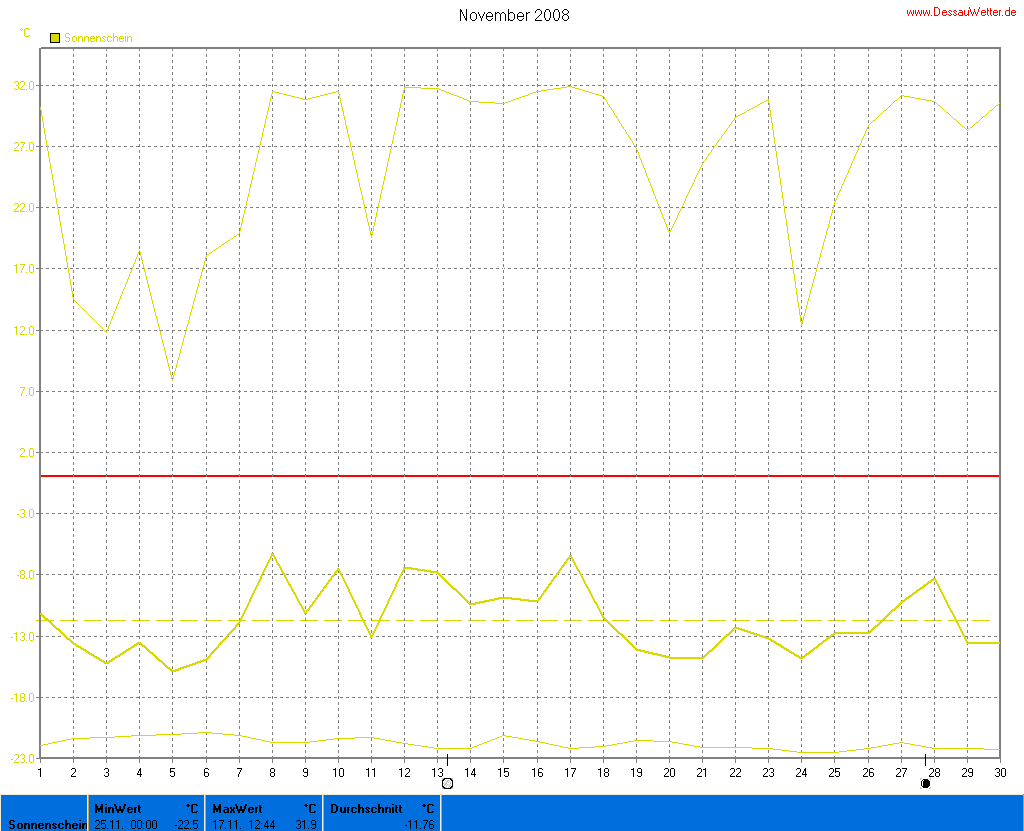Click the yellow Sonnenschein legend swatch

[x=55, y=38]
